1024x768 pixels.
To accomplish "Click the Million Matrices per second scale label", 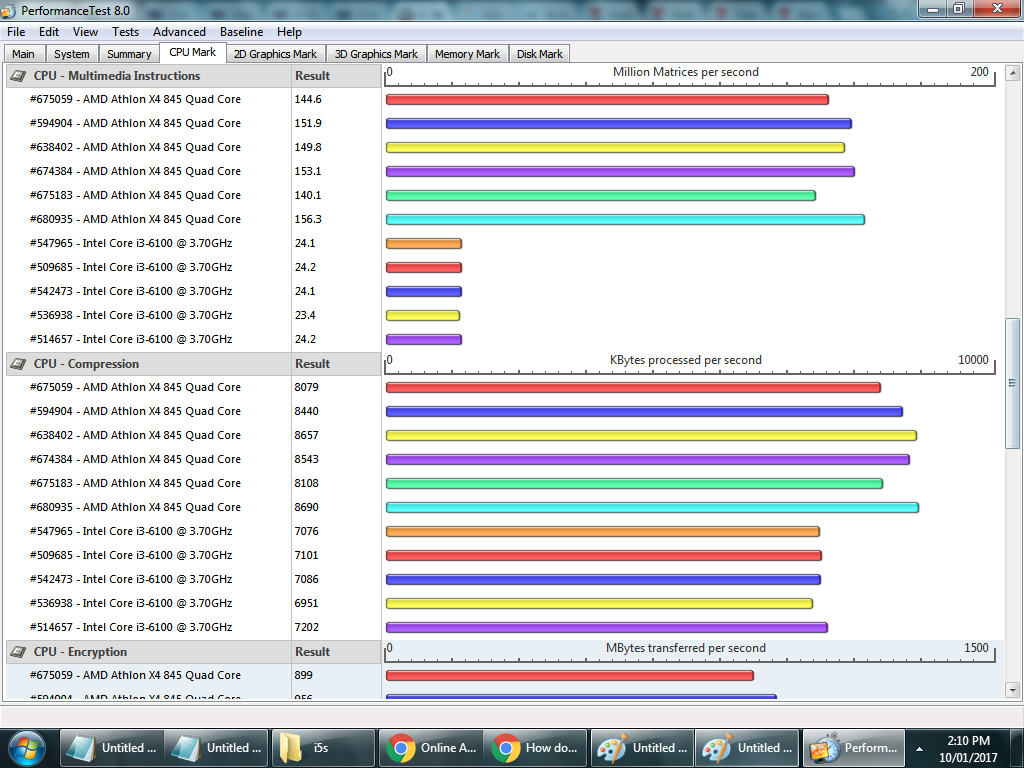I will click(686, 72).
